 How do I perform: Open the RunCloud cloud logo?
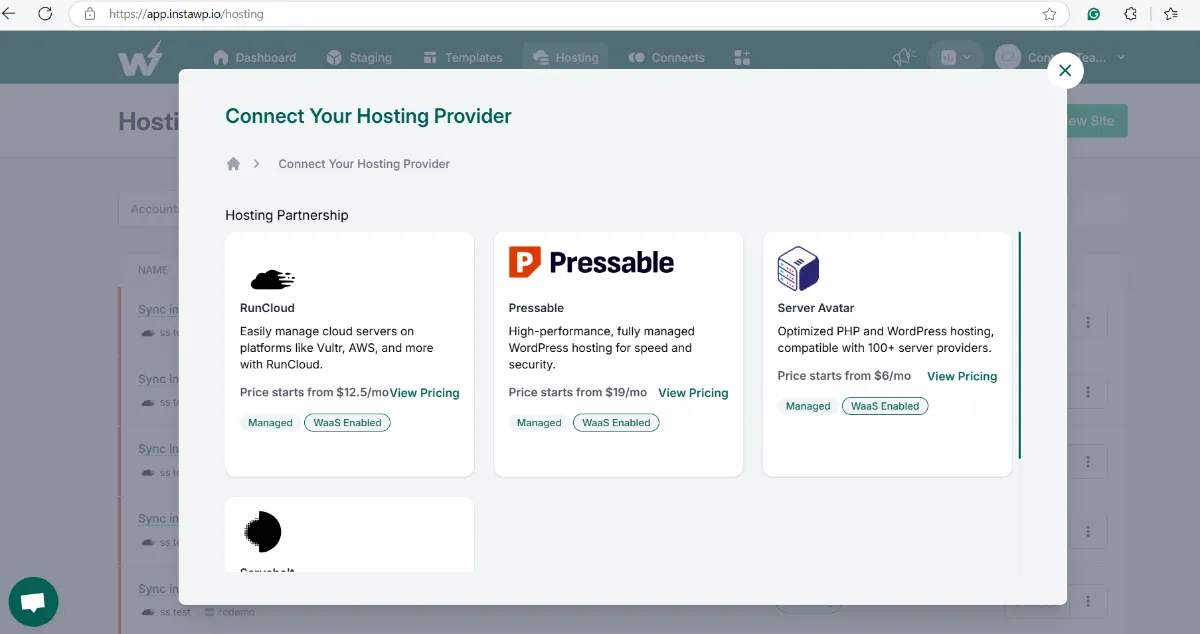tap(272, 279)
